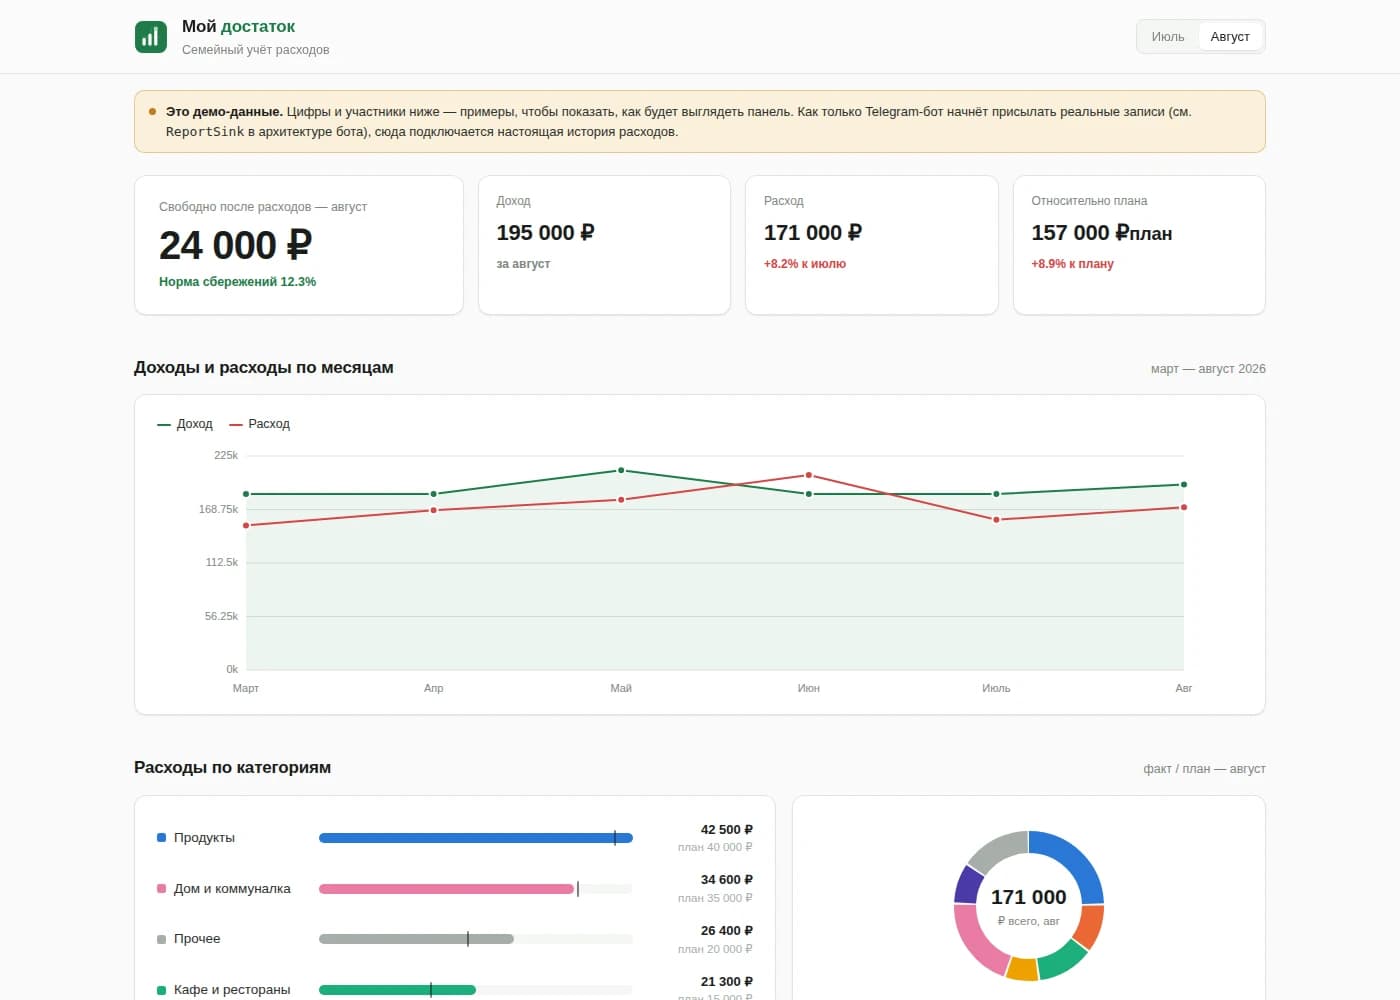Click the Июль expense data point
The image size is (1400, 1000).
coord(996,520)
